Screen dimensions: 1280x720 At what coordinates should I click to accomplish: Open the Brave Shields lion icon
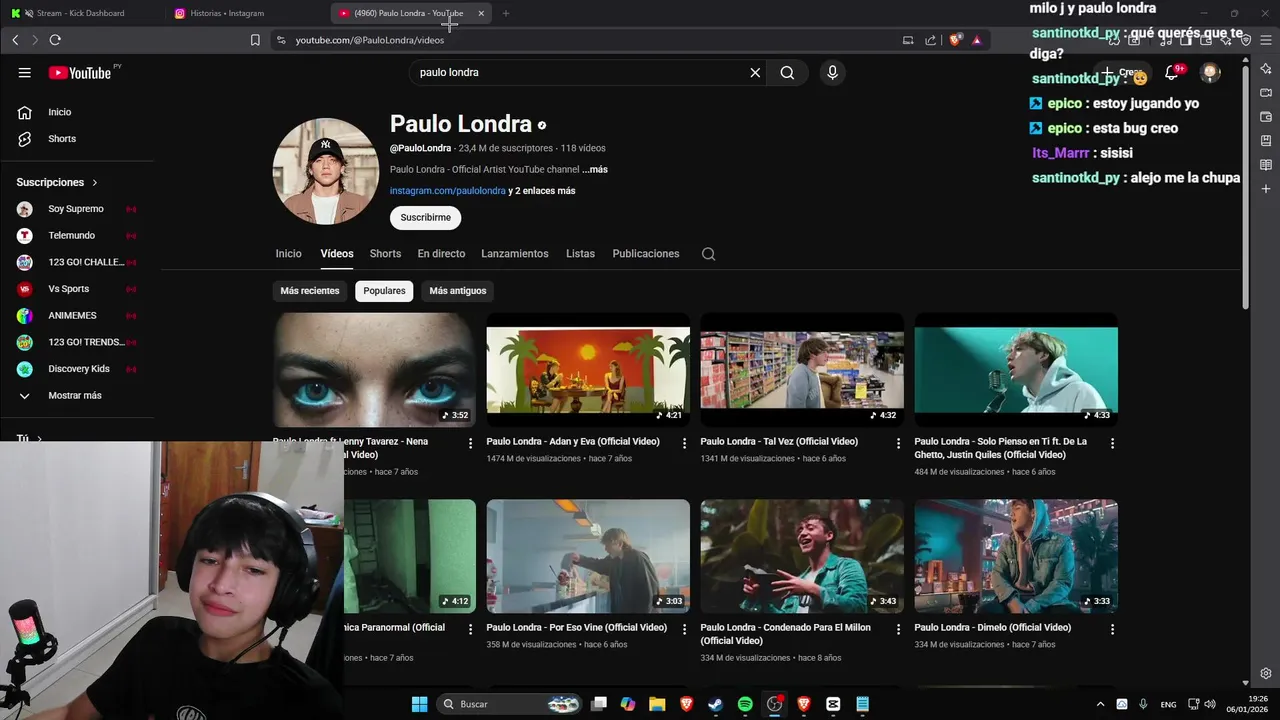[x=955, y=40]
